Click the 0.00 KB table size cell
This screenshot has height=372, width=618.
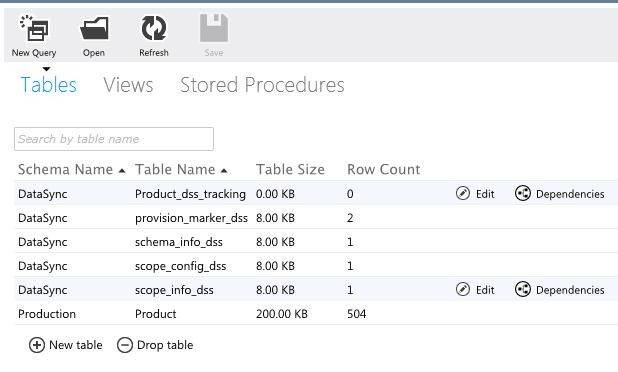(x=275, y=194)
